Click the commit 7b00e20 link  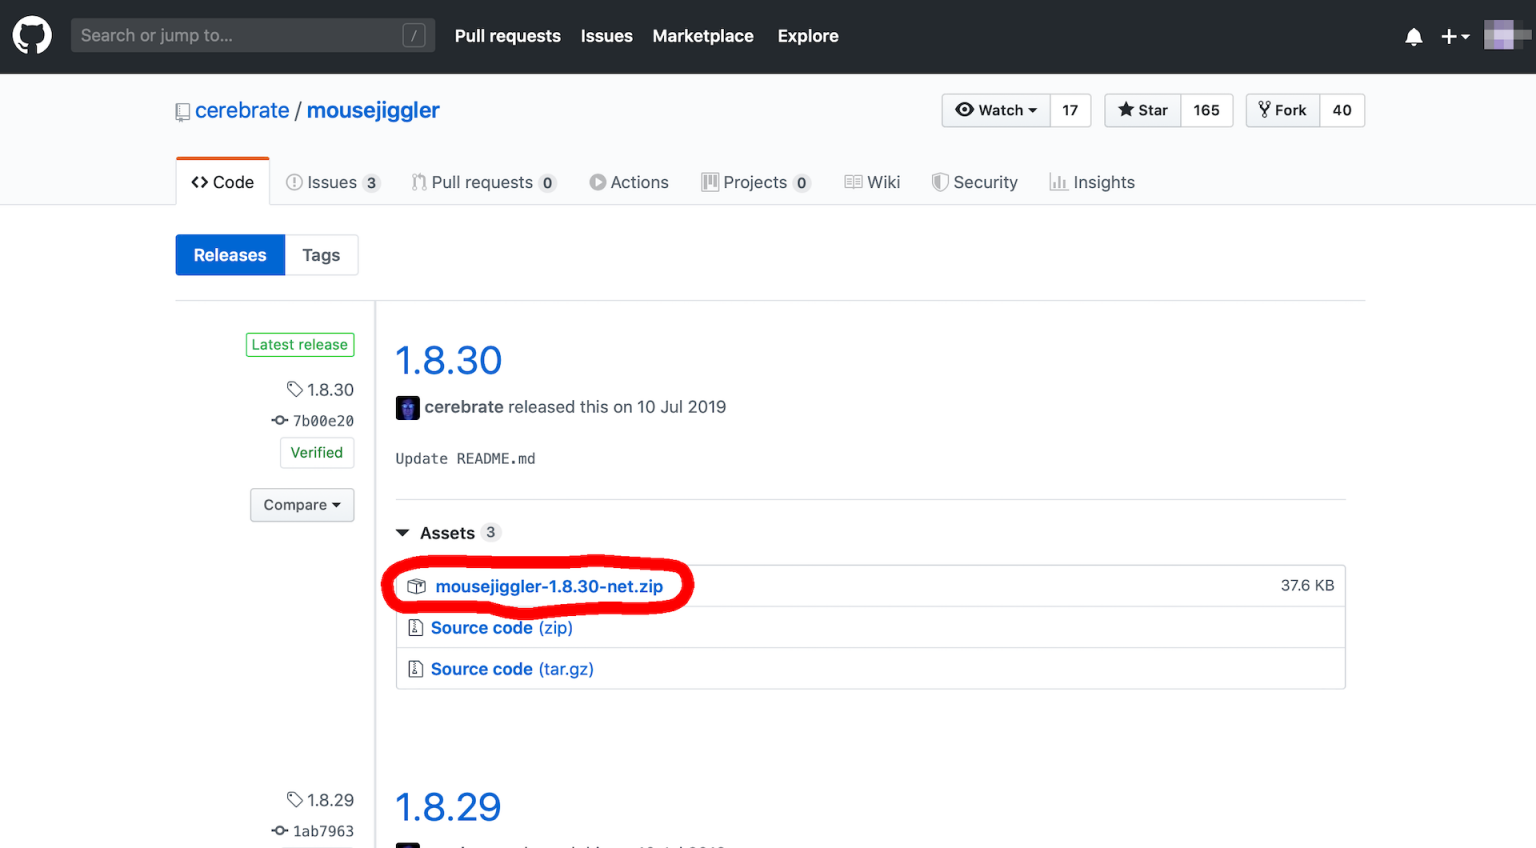pos(322,421)
